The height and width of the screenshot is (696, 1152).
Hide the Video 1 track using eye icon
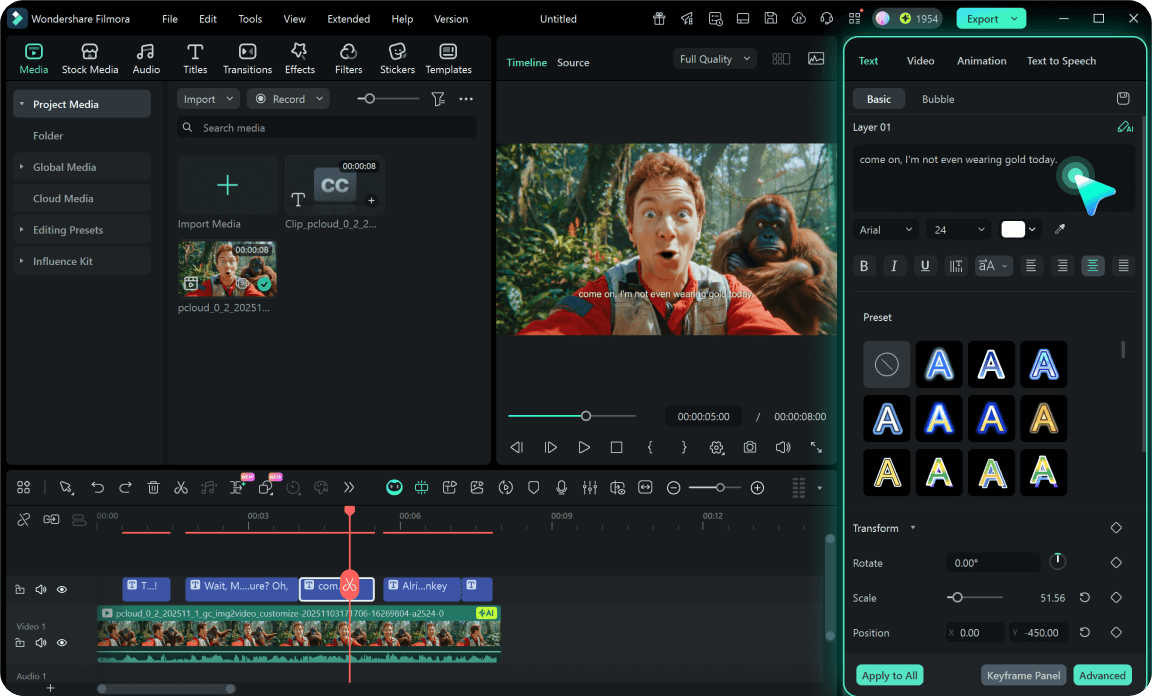(x=62, y=643)
